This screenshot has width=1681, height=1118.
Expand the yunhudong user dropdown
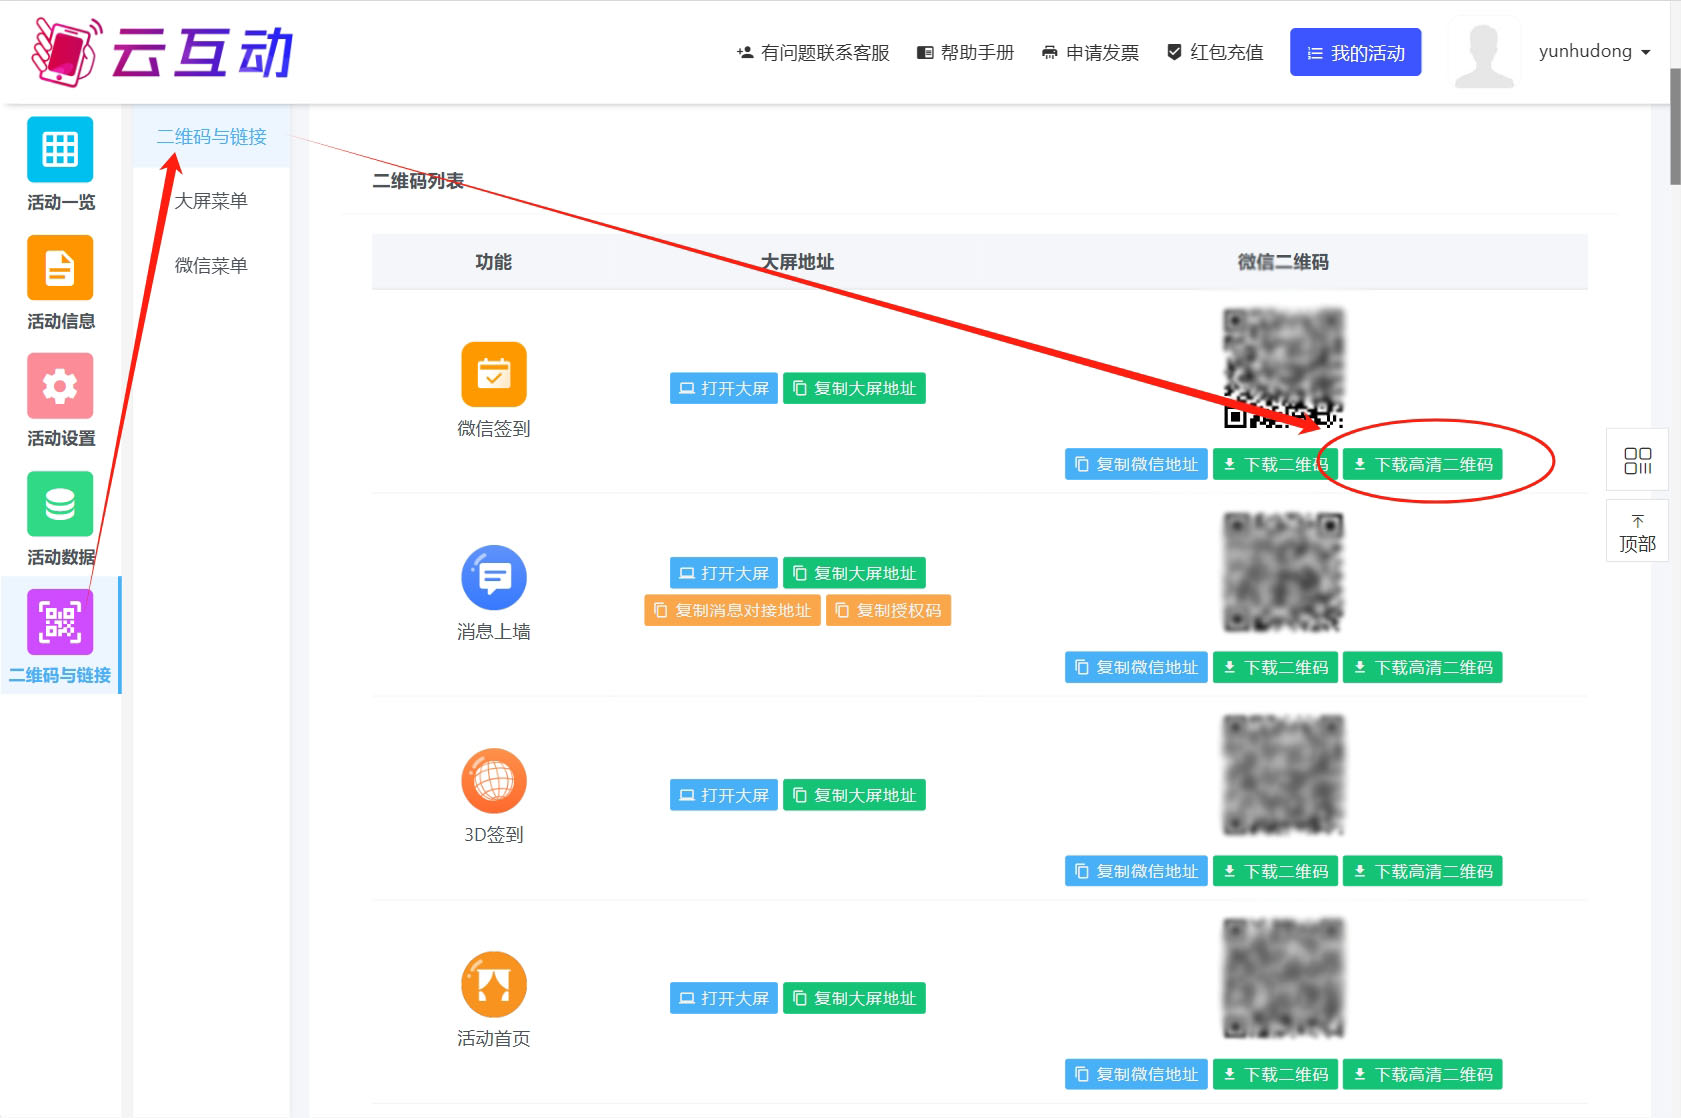[1594, 52]
